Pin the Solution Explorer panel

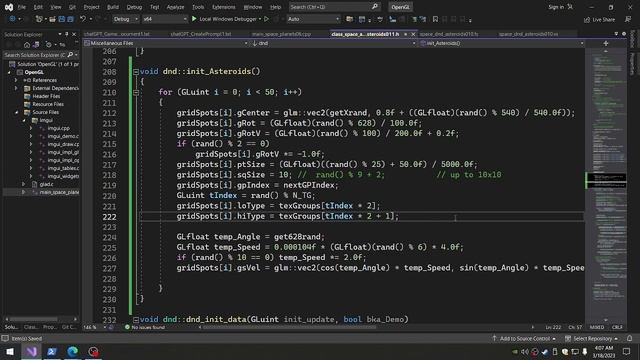[67, 34]
